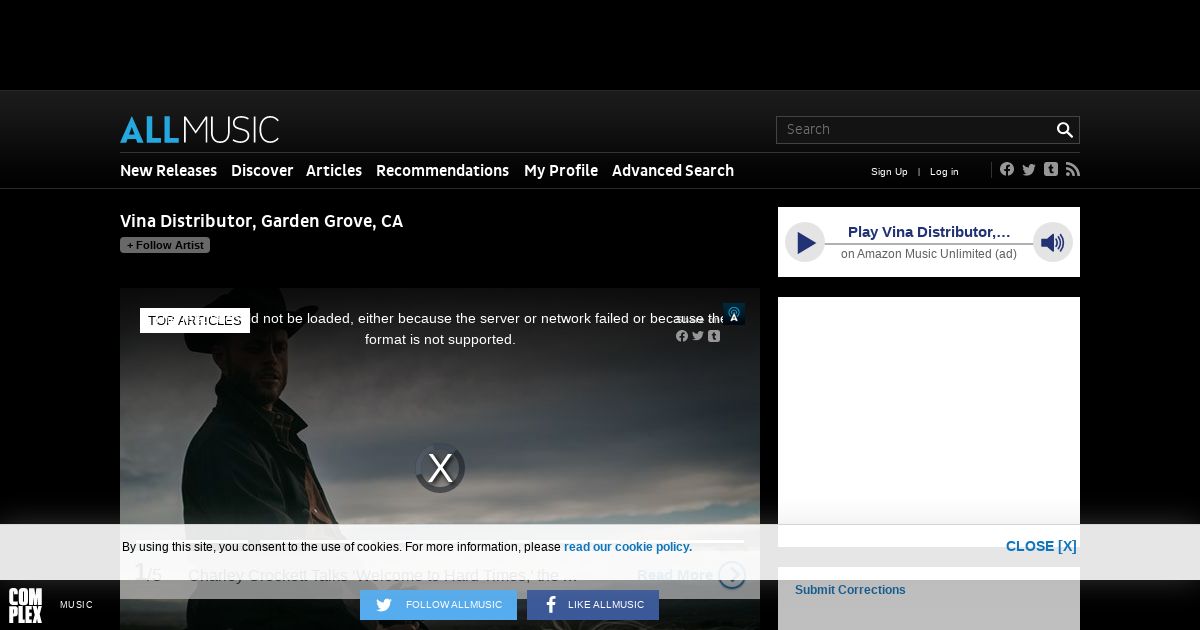Image resolution: width=1200 pixels, height=630 pixels.
Task: Share video on Twitter icon
Action: click(698, 336)
